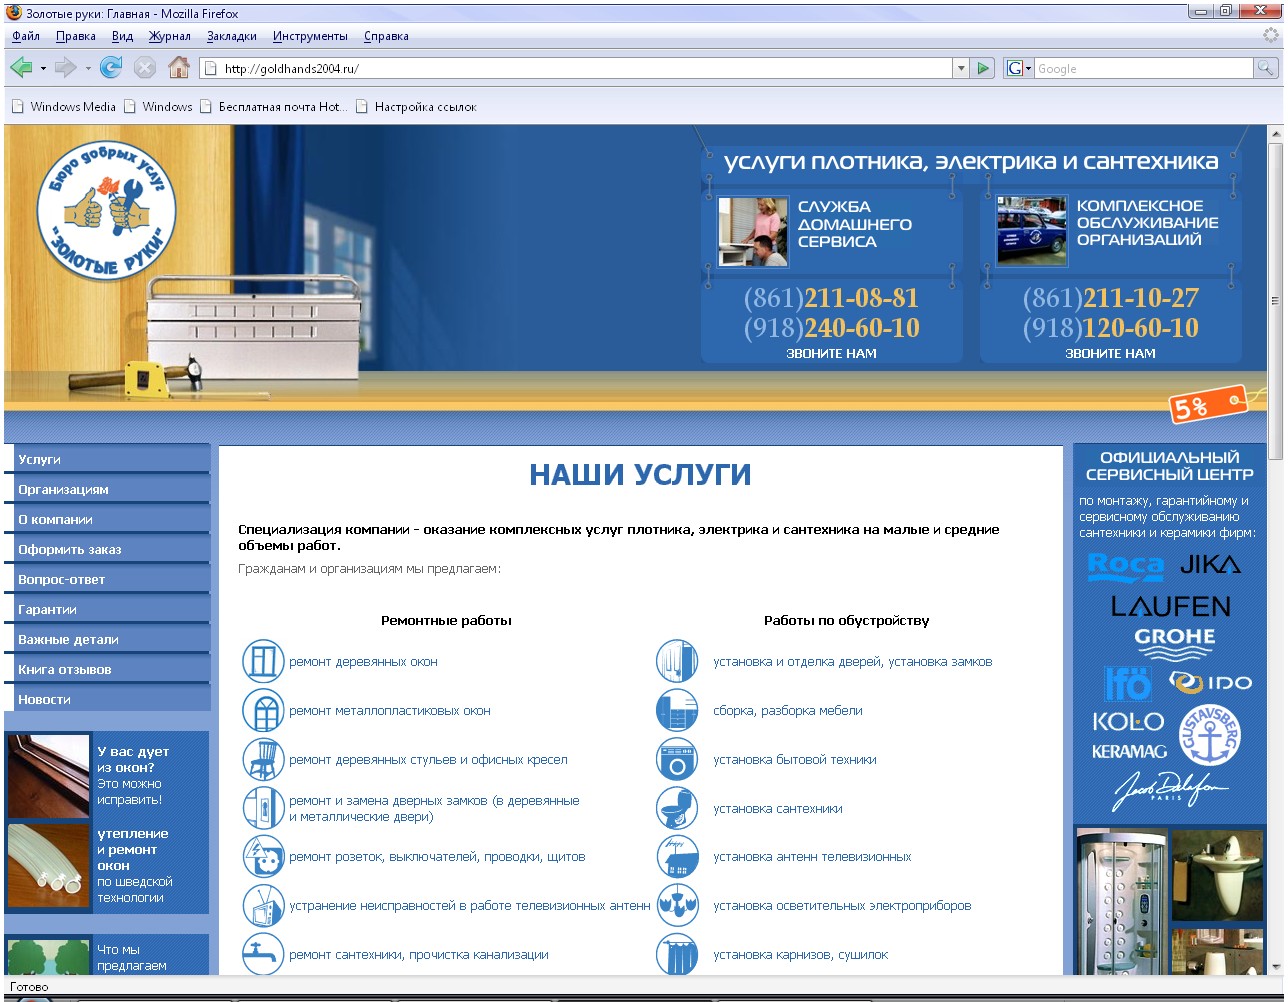This screenshot has width=1288, height=1002.
Task: Click the TV antenna installation icon
Action: (677, 856)
